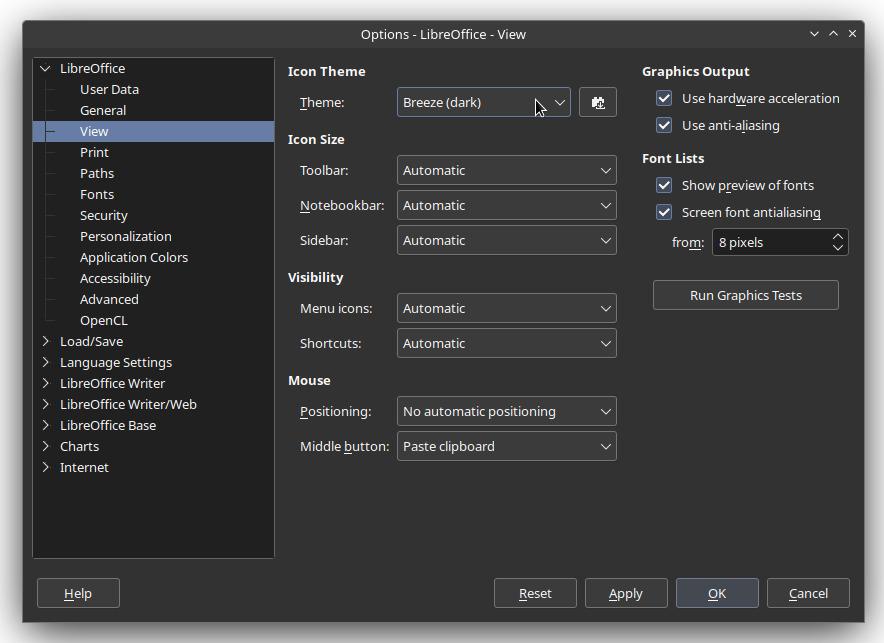Toggle Use hardware acceleration checkbox
This screenshot has width=884, height=643.
[x=664, y=98]
